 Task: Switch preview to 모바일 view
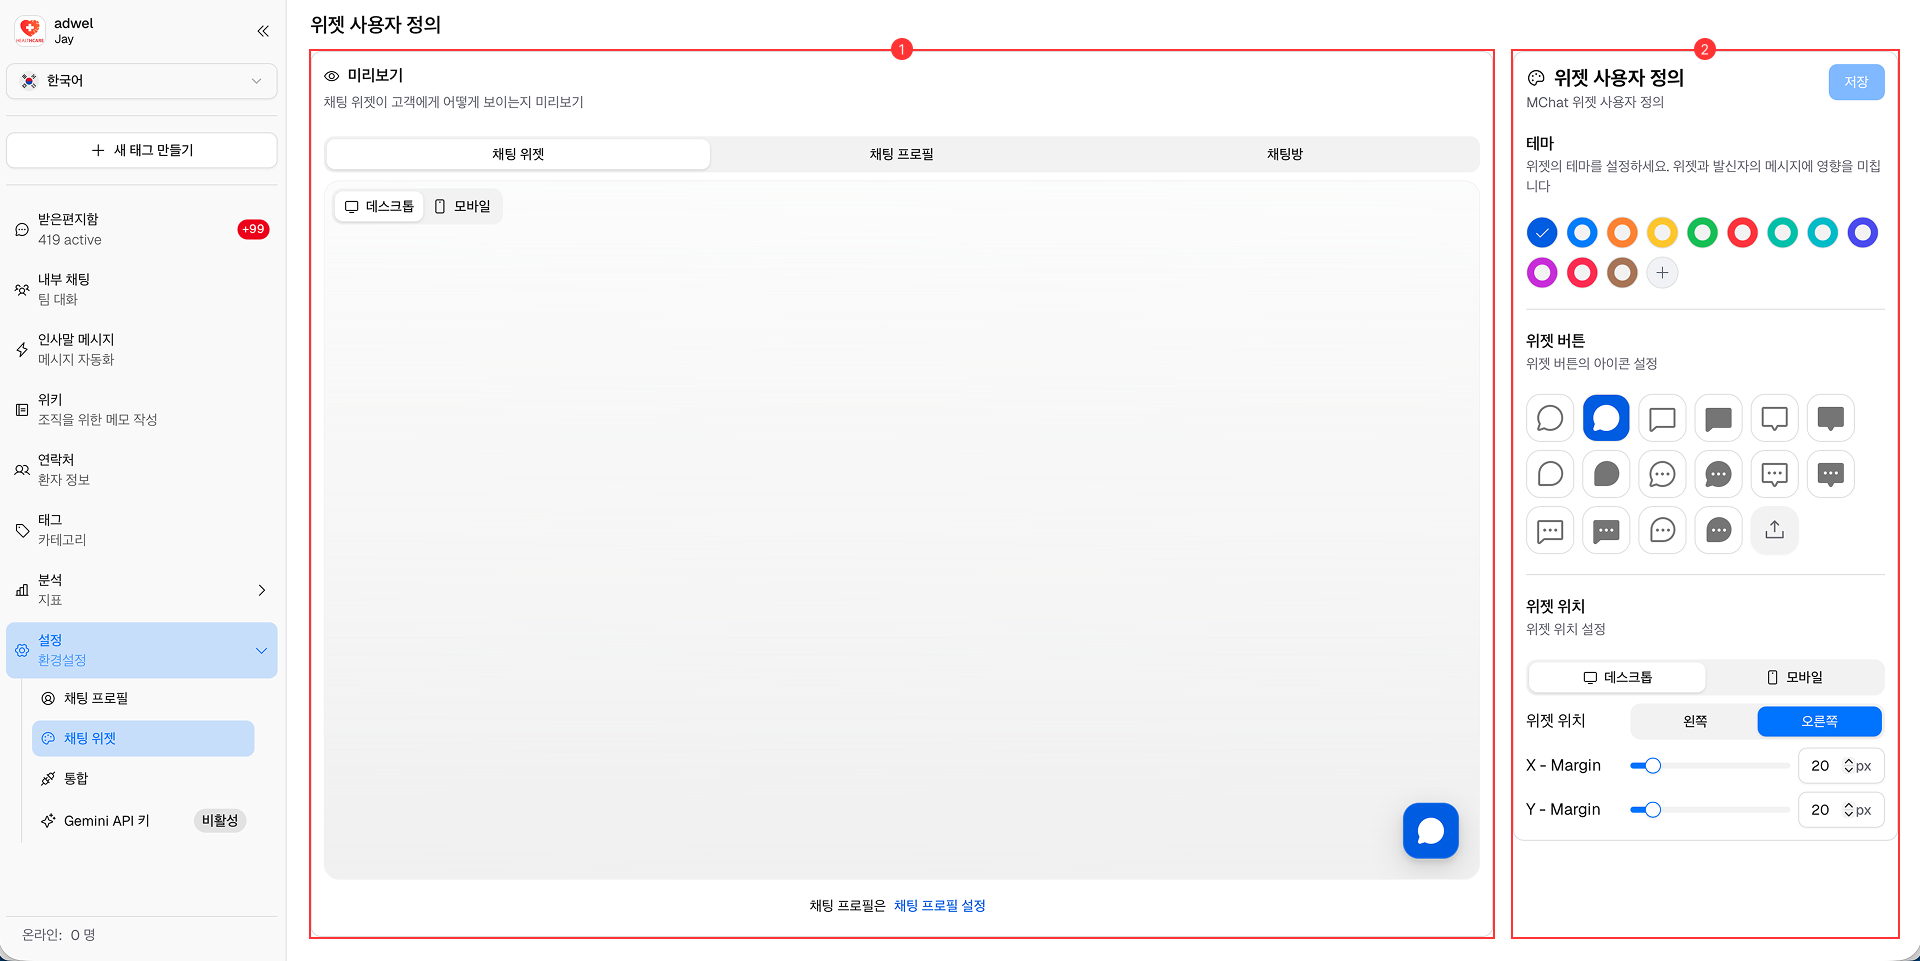click(x=463, y=206)
